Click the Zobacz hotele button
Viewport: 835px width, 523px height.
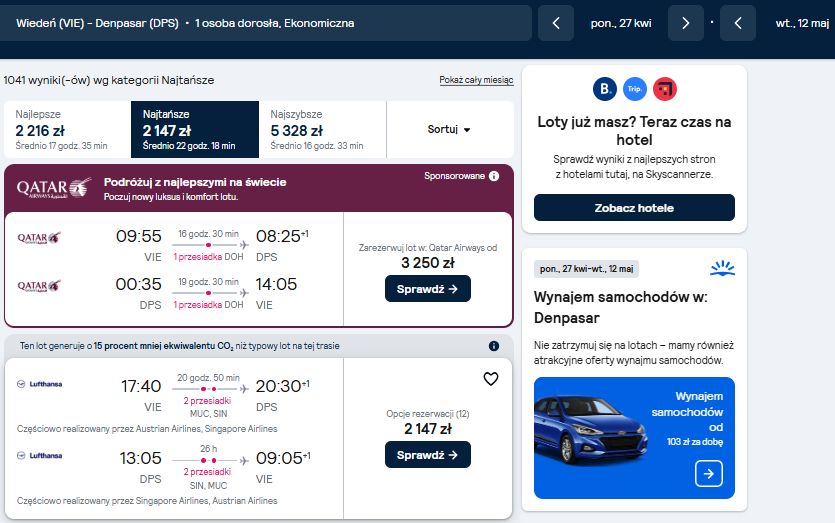pyautogui.click(x=634, y=208)
